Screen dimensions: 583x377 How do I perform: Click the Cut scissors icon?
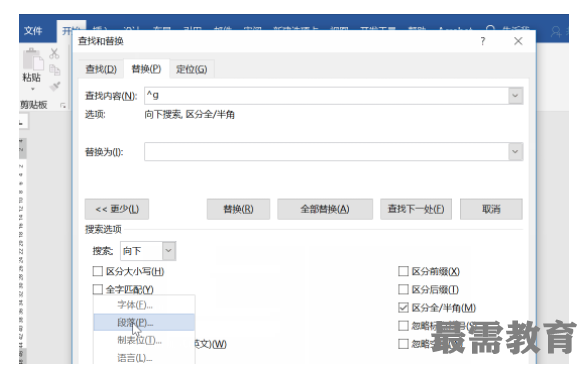click(54, 54)
